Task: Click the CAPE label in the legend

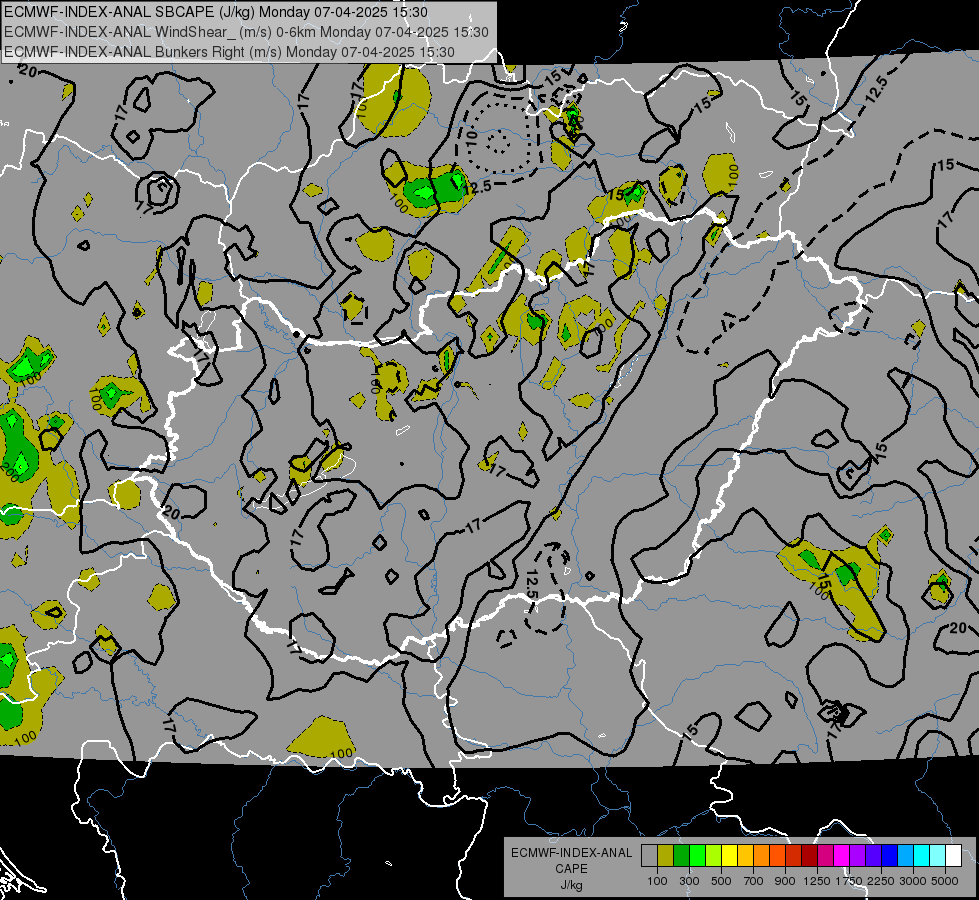Action: coord(571,869)
